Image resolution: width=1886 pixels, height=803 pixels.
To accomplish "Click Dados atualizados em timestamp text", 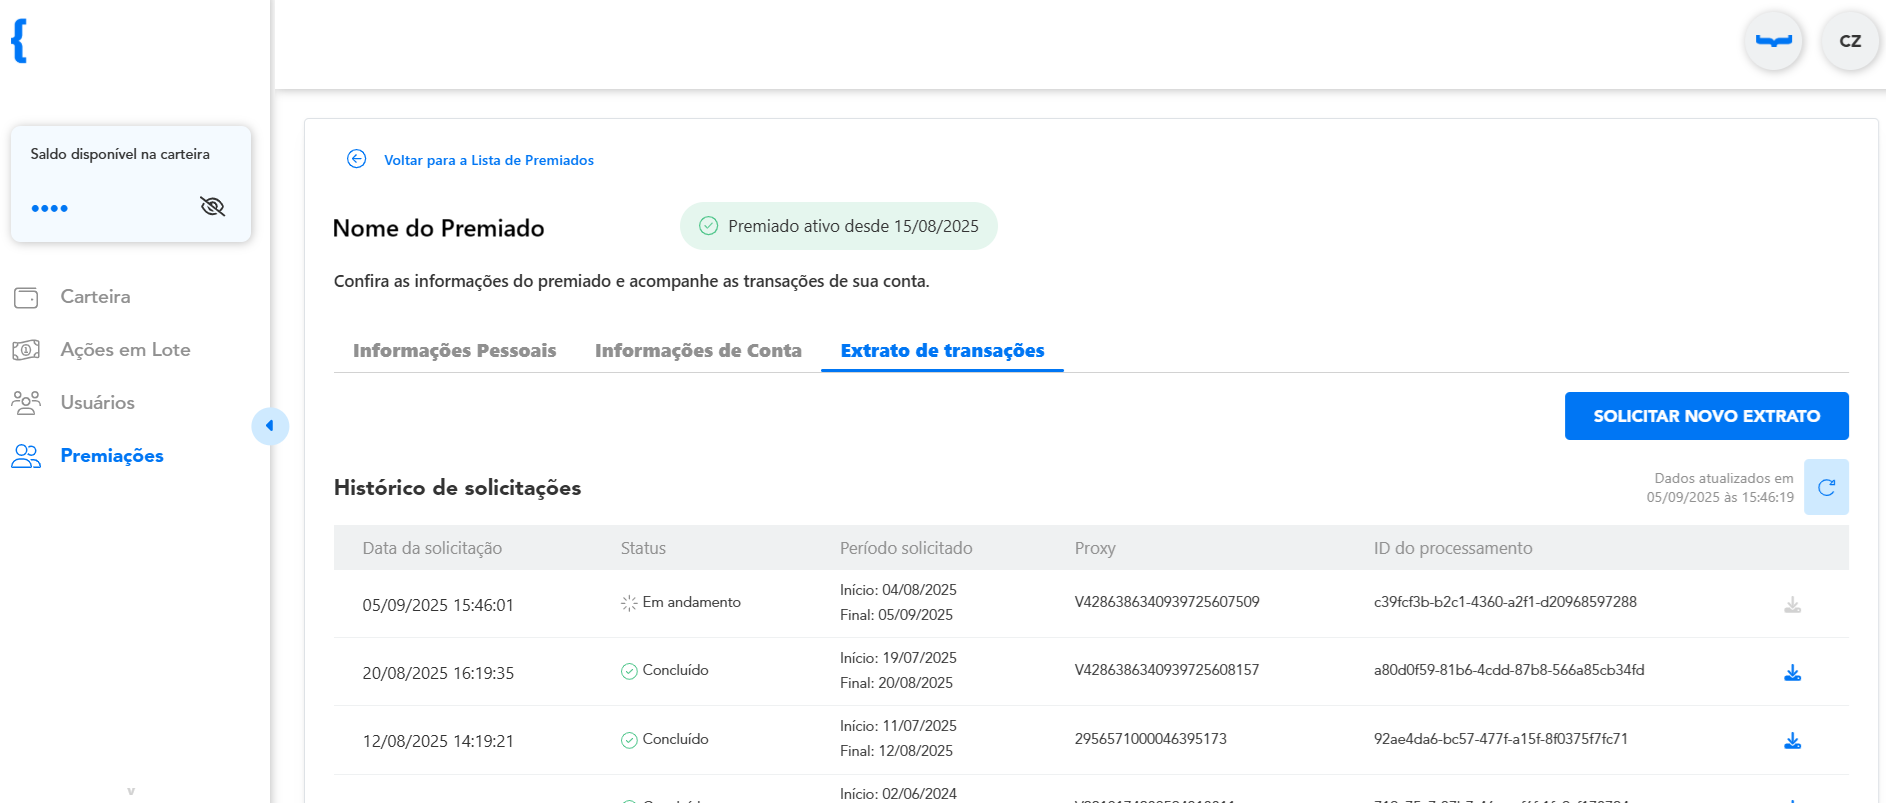I will [x=1720, y=487].
